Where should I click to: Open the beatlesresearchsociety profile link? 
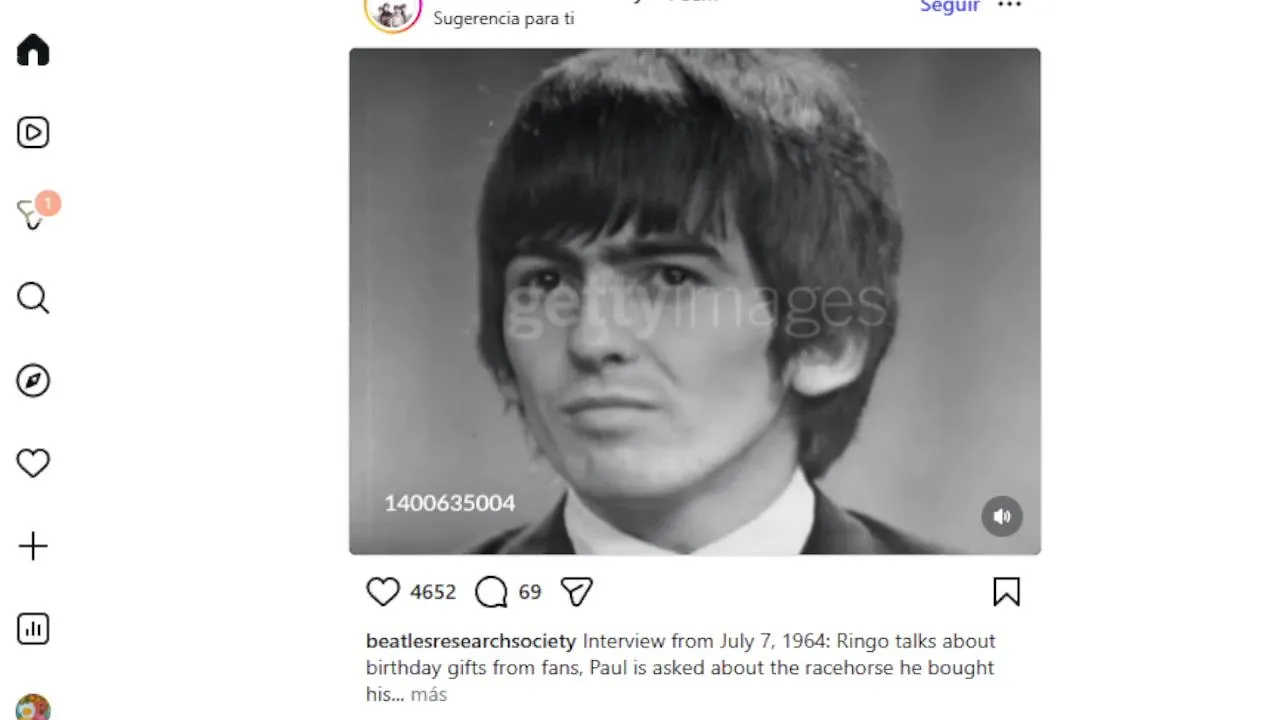click(x=471, y=641)
